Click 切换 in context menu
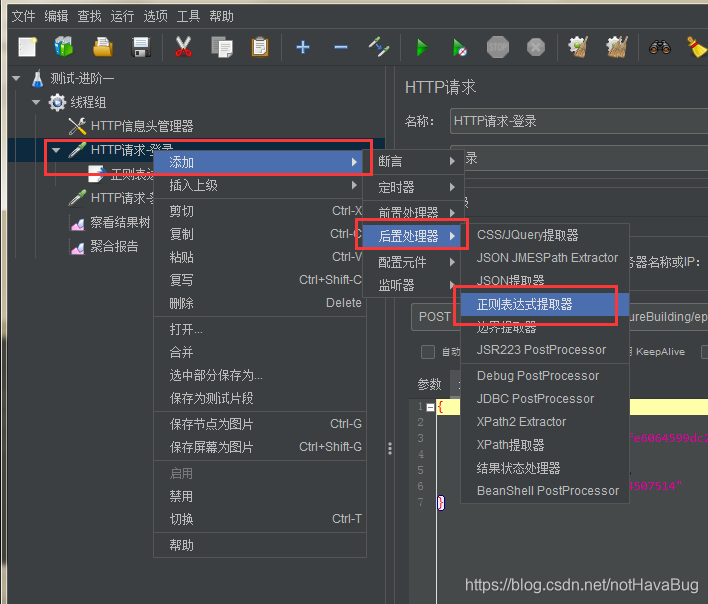The image size is (708, 604). (259, 519)
